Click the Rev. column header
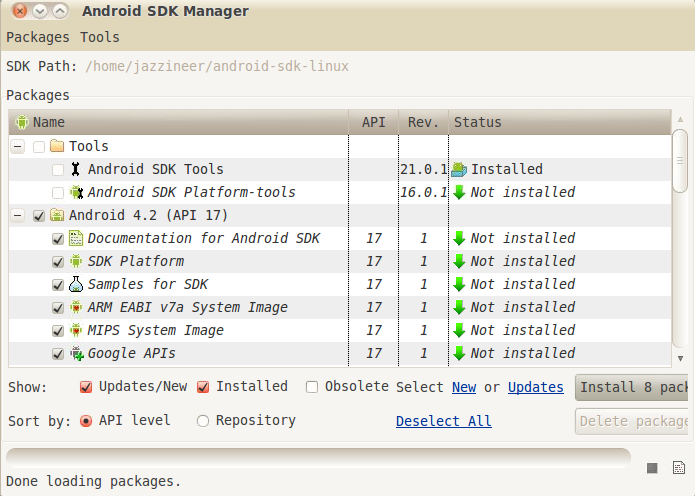Screen dimensions: 695x496 pos(423,122)
